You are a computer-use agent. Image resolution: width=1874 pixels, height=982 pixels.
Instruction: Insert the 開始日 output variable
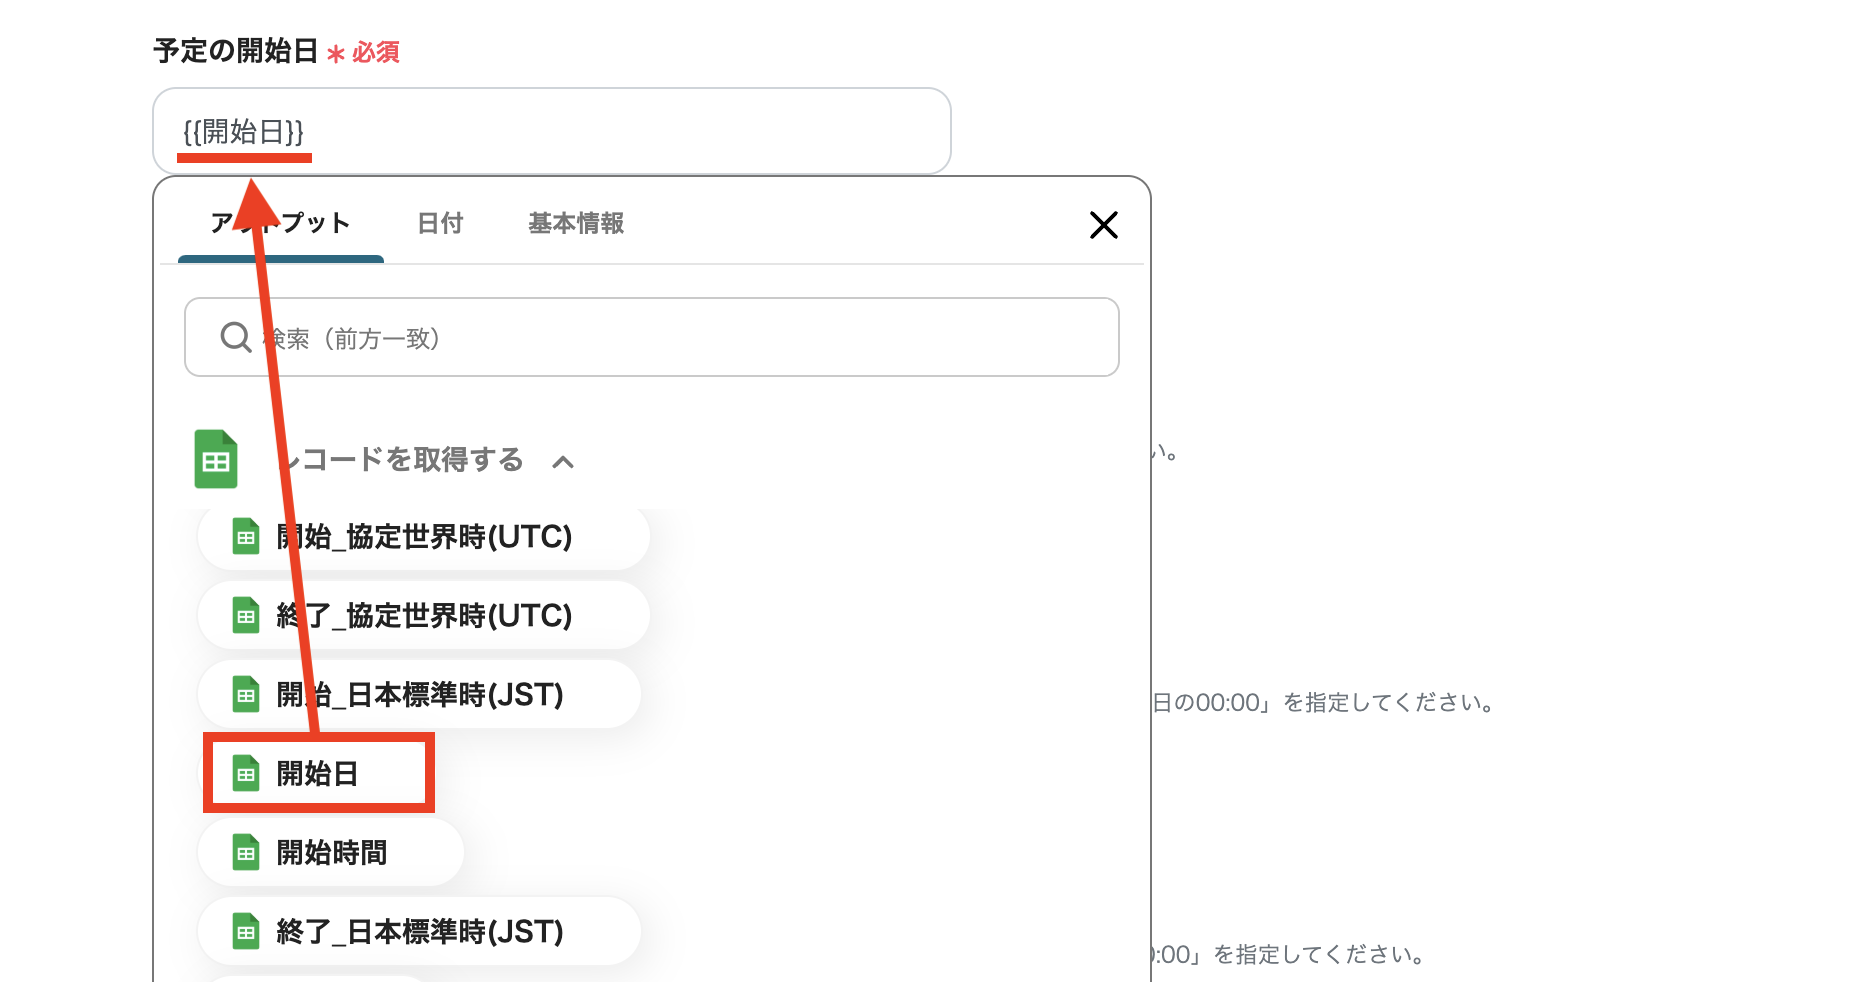tap(320, 772)
